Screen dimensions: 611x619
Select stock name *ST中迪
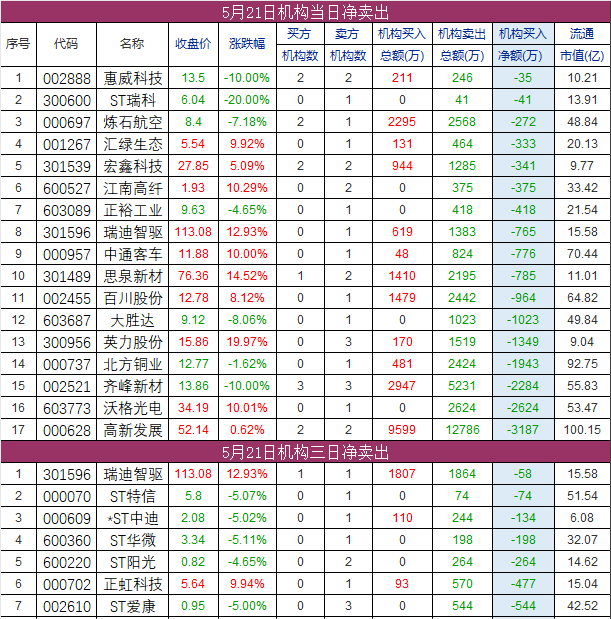coord(133,518)
